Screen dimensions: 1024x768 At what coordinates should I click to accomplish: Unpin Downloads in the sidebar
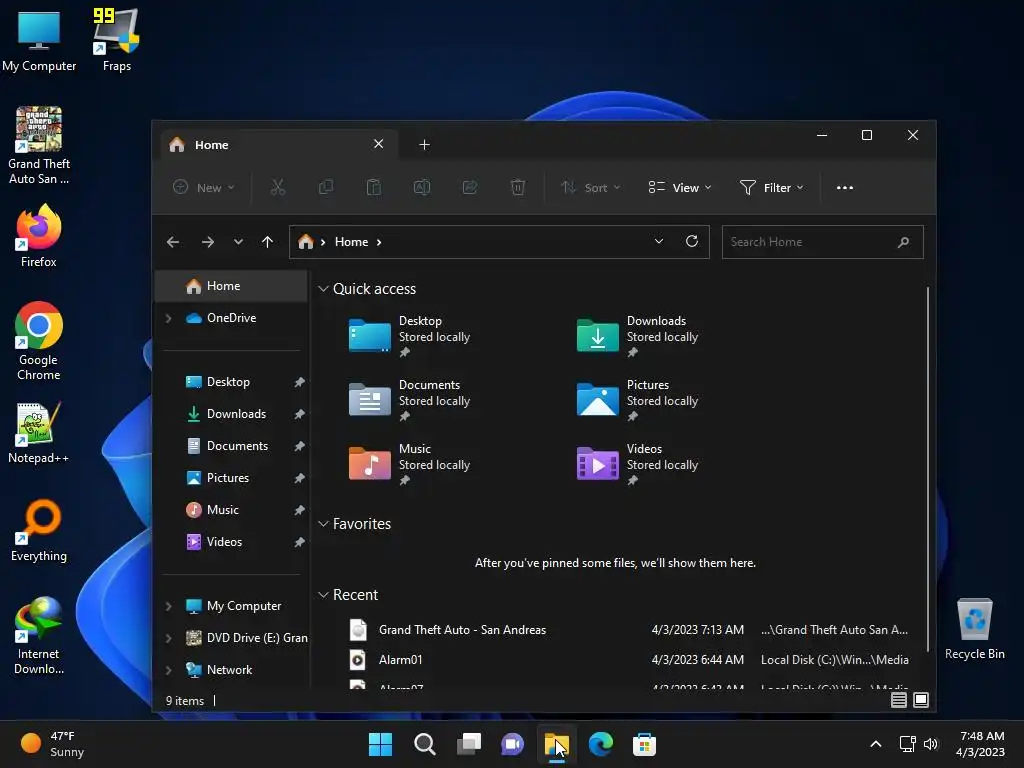[299, 414]
